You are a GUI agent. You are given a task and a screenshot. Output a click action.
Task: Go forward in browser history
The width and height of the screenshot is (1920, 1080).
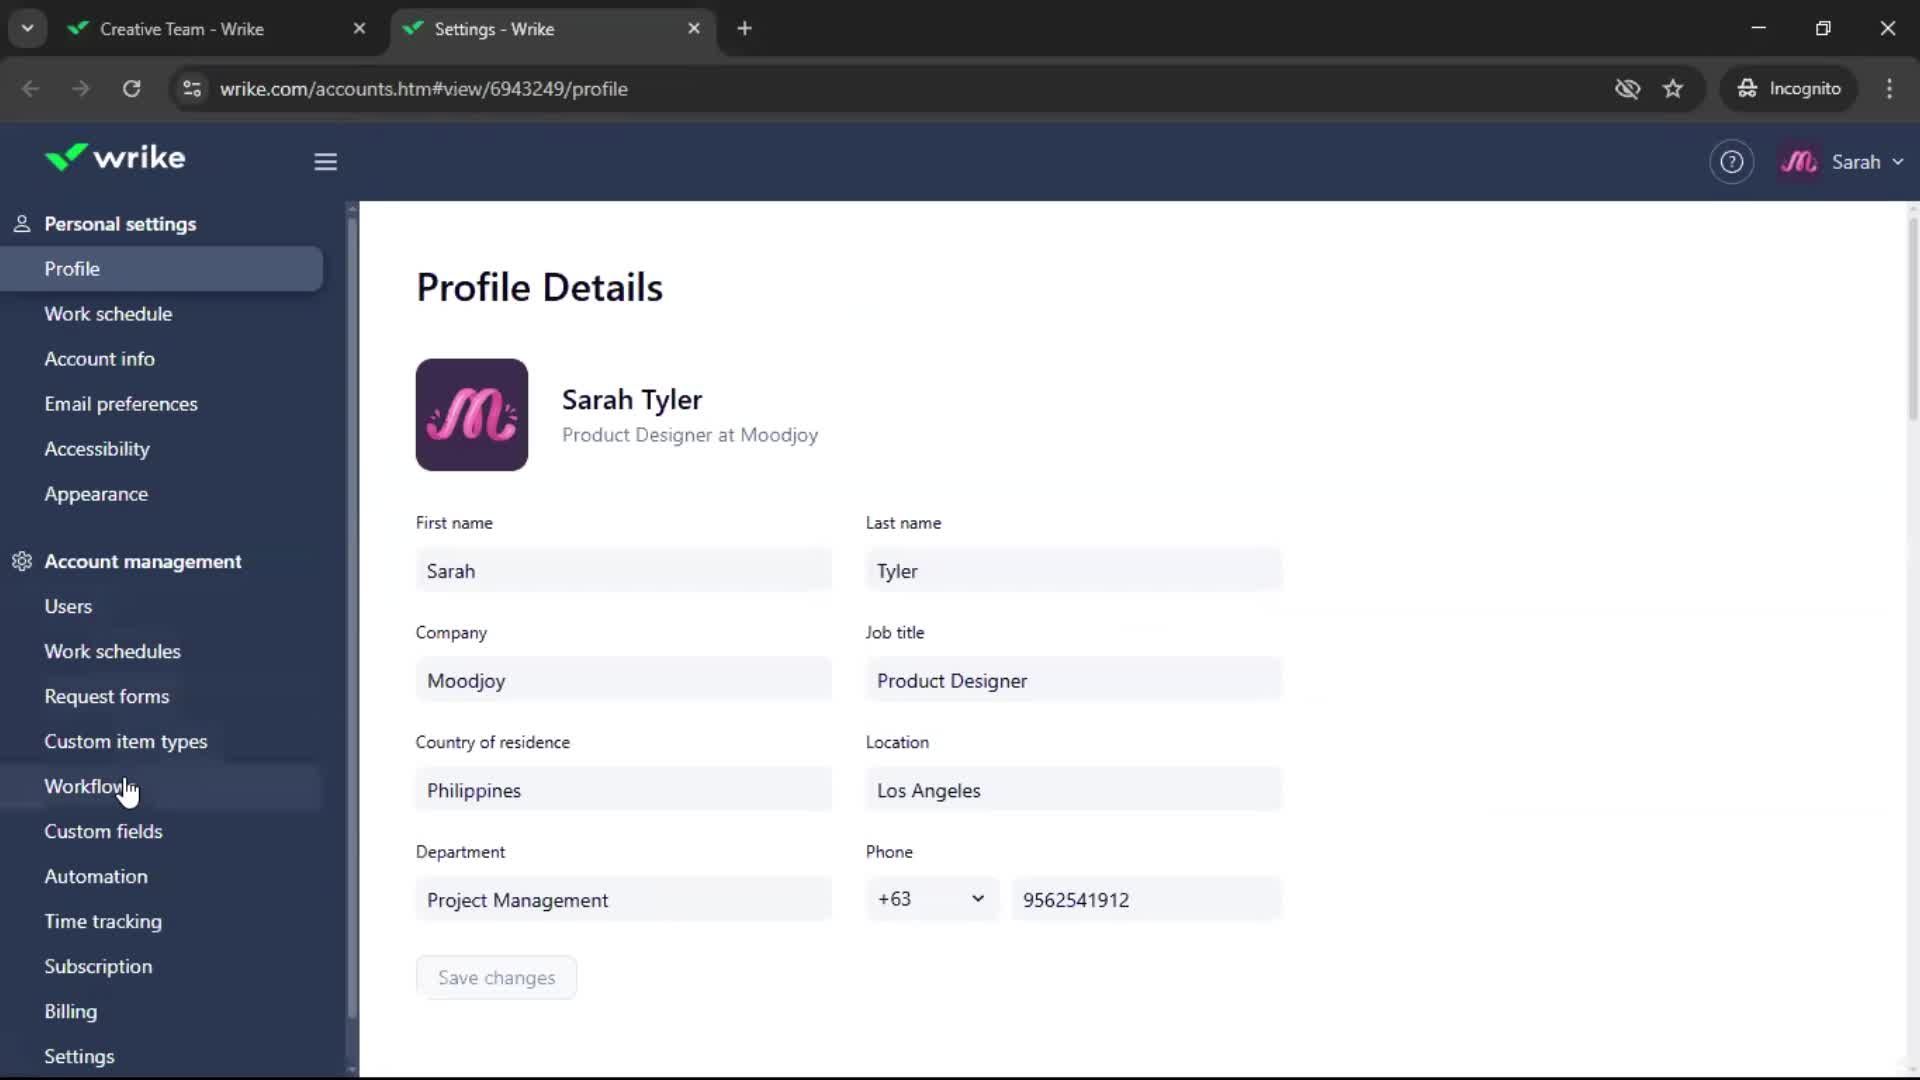[x=81, y=89]
